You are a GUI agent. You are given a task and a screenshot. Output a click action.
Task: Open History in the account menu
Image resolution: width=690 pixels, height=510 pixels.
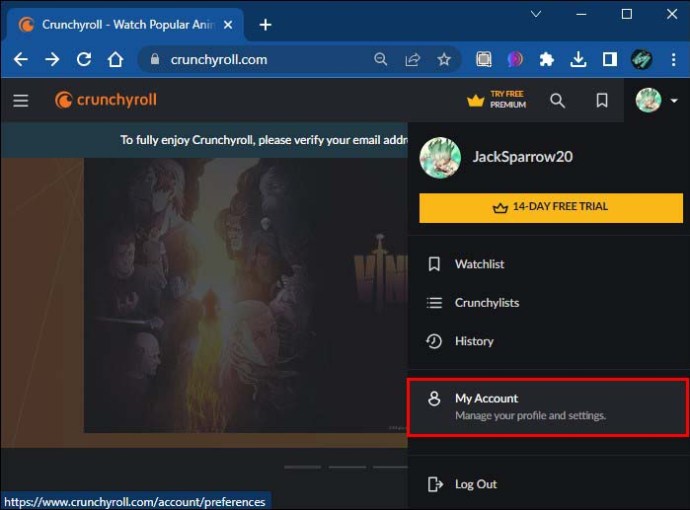click(474, 341)
